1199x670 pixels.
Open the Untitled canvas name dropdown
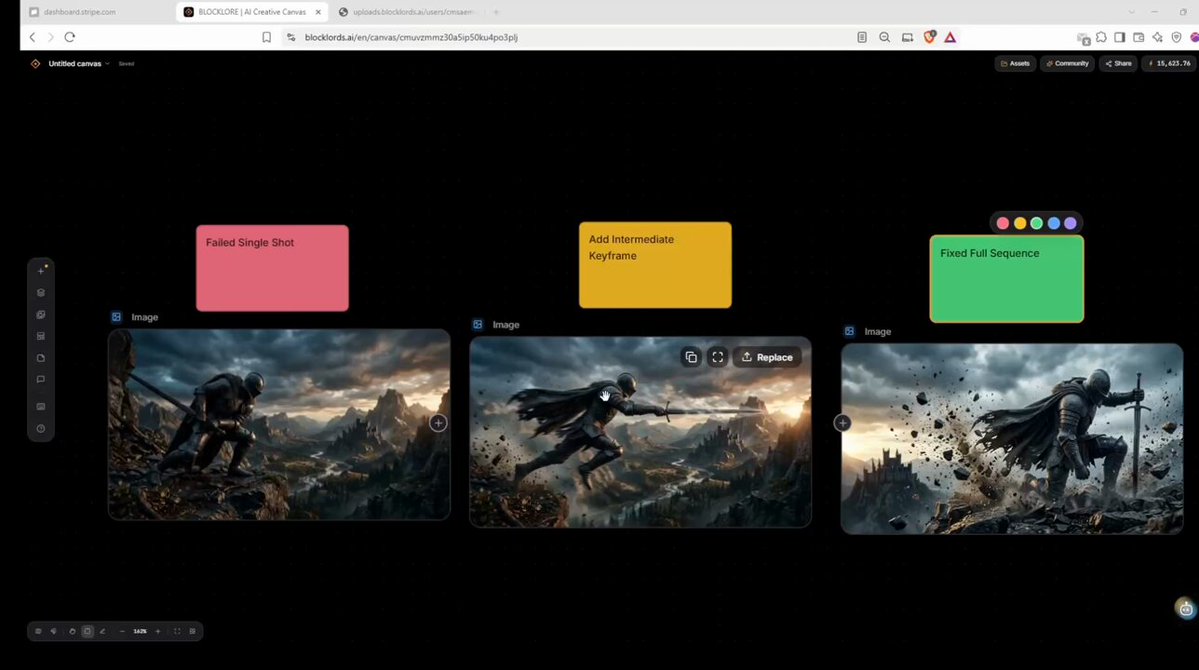(79, 63)
